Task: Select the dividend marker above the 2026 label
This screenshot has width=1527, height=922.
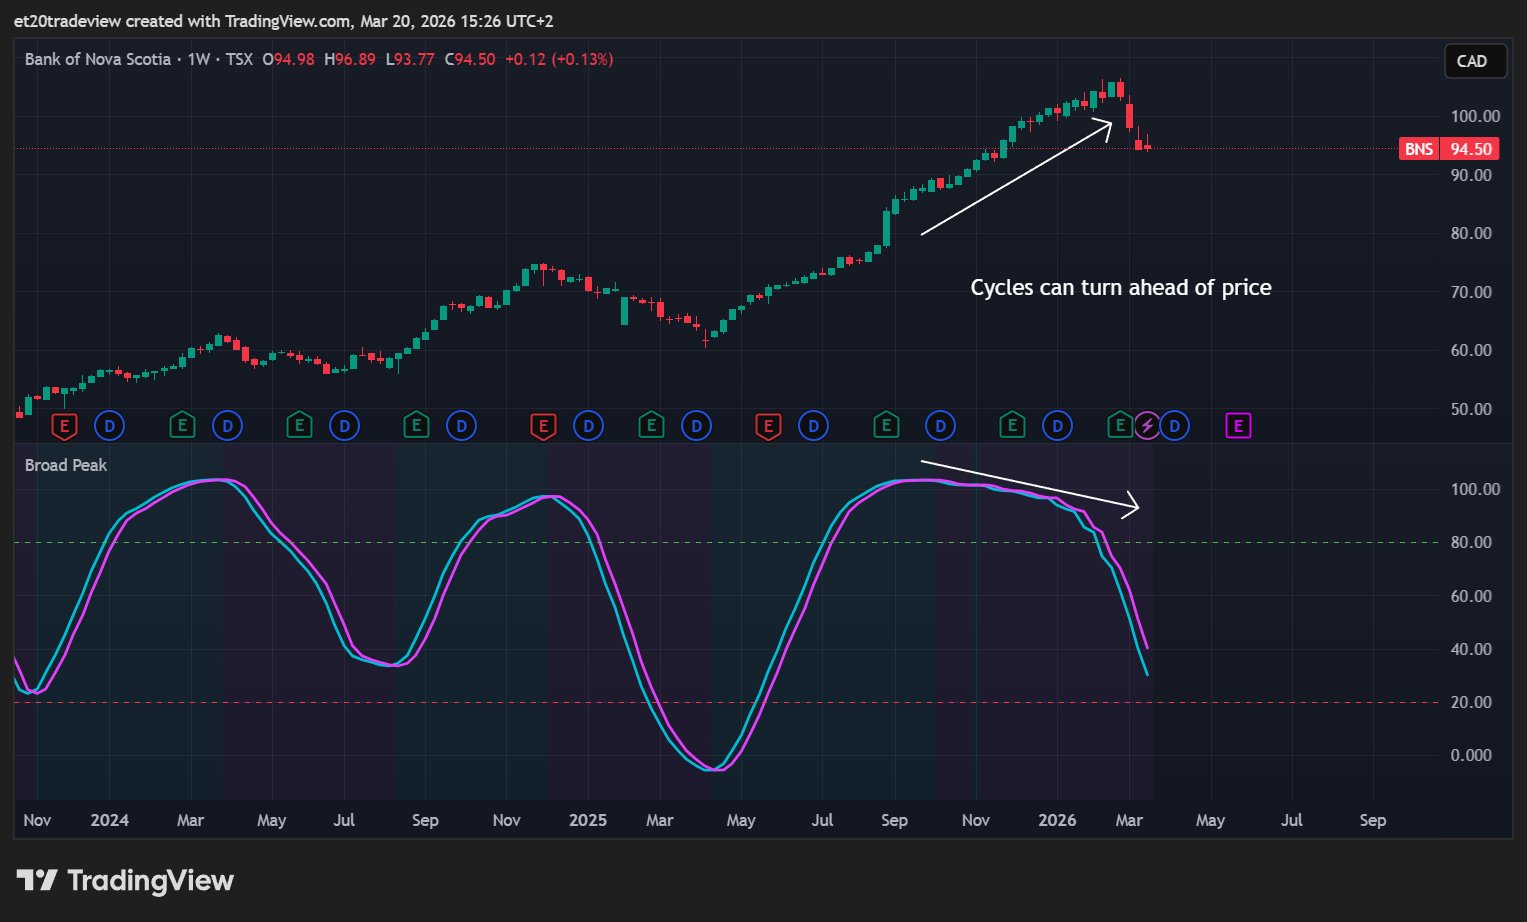Action: pyautogui.click(x=1058, y=426)
